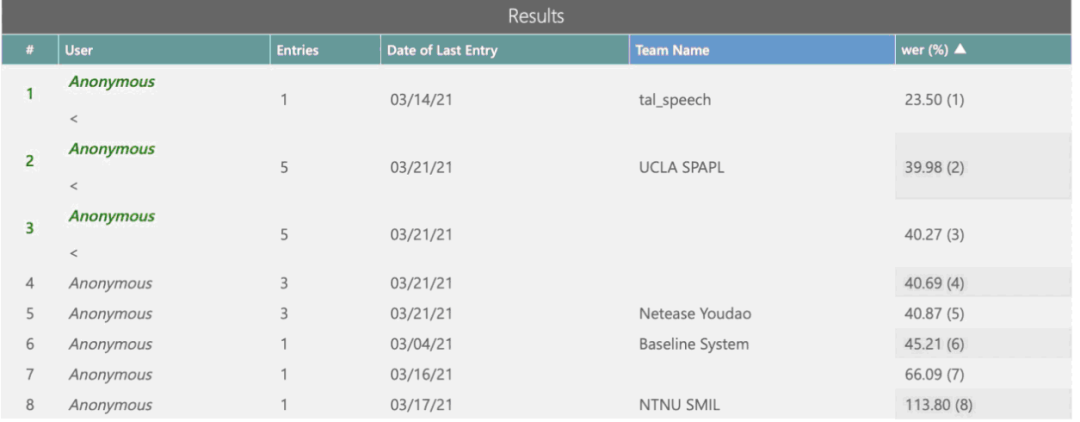The height and width of the screenshot is (422, 1080).
Task: Click the # rank column header
Action: point(30,50)
